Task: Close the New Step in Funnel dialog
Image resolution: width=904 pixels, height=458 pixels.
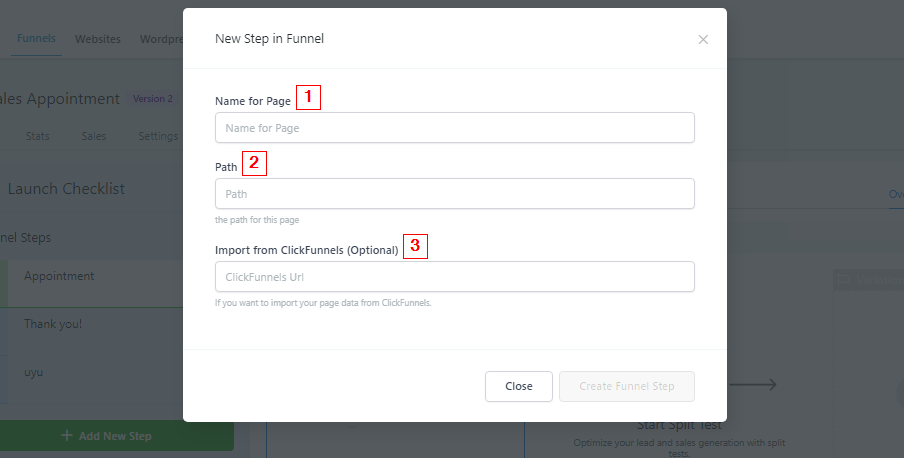Action: [703, 40]
